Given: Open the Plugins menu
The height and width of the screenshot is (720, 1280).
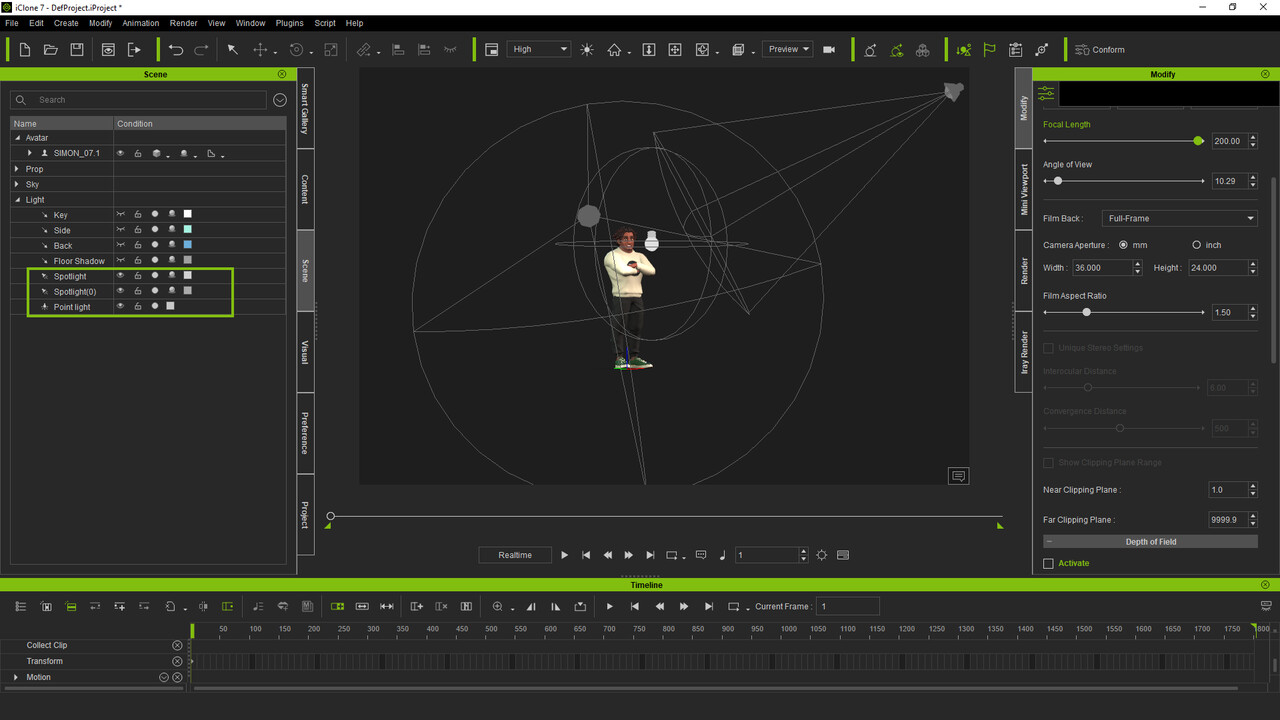Looking at the screenshot, I should click(x=289, y=23).
